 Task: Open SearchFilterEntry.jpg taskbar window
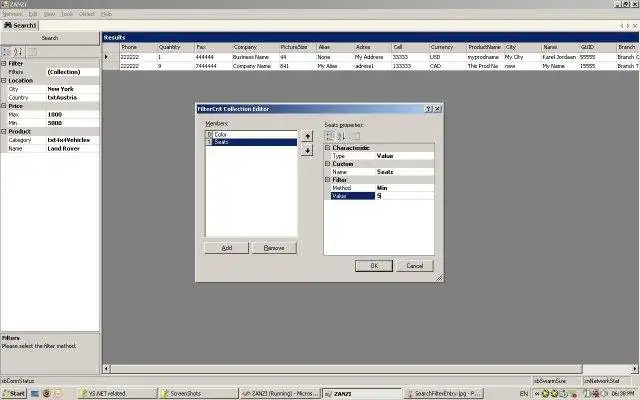coord(444,393)
